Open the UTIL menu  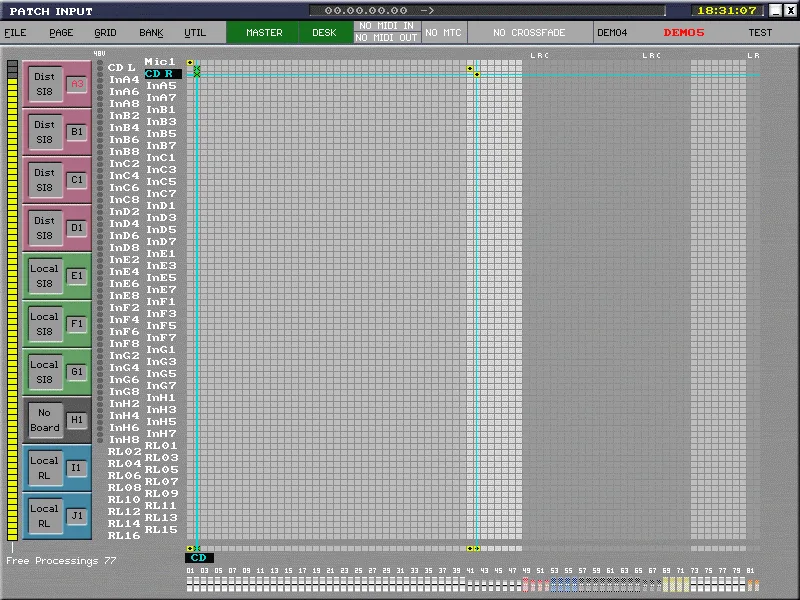tap(195, 33)
